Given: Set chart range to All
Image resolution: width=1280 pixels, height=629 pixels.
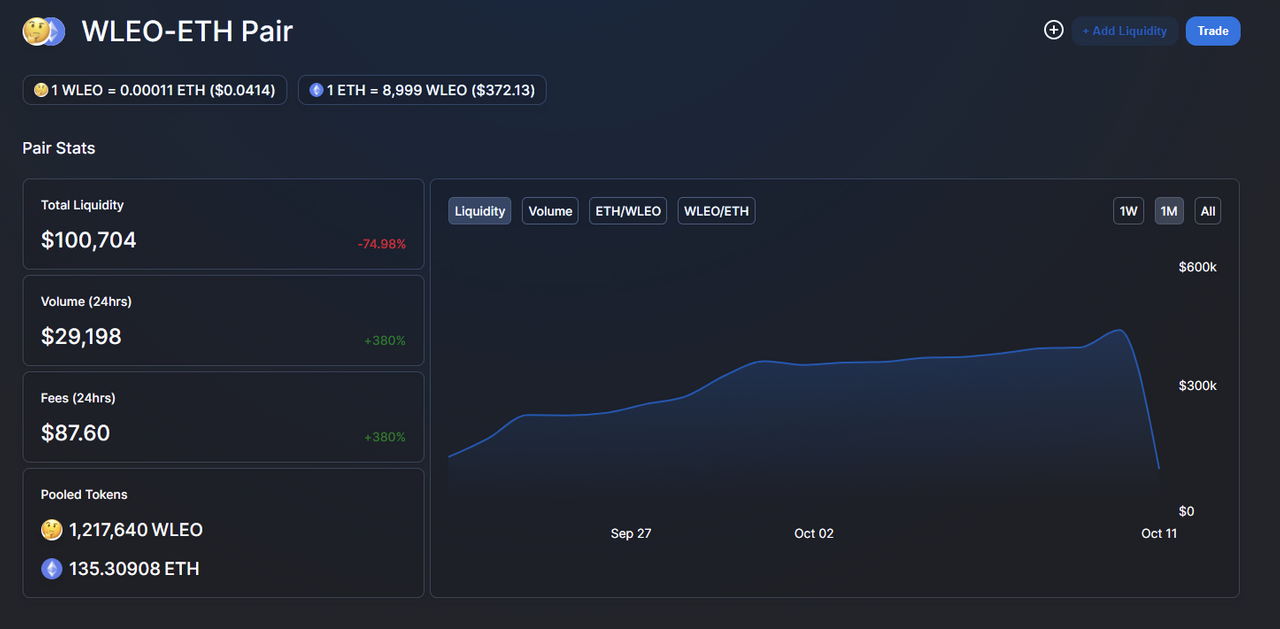Looking at the screenshot, I should [1208, 211].
